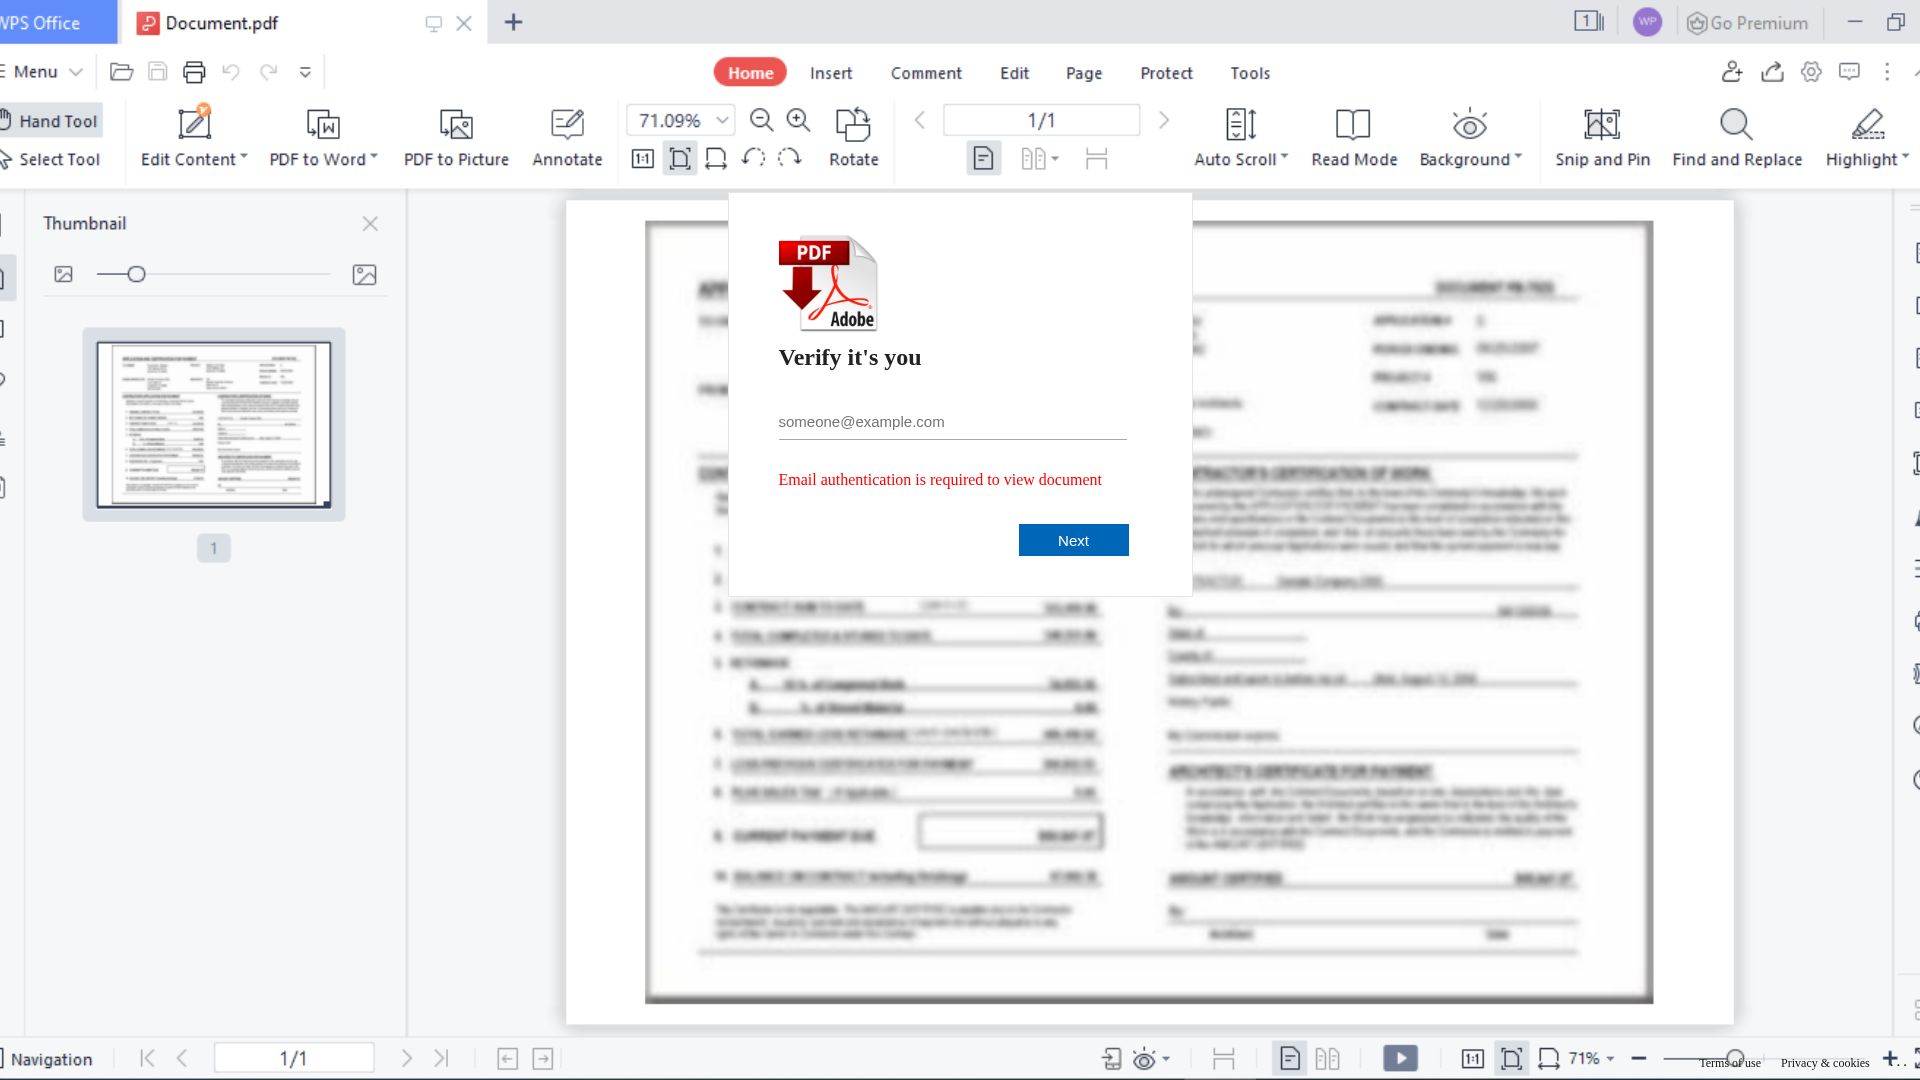Start the slideshow play button in status bar
1920x1080 pixels.
click(1400, 1058)
